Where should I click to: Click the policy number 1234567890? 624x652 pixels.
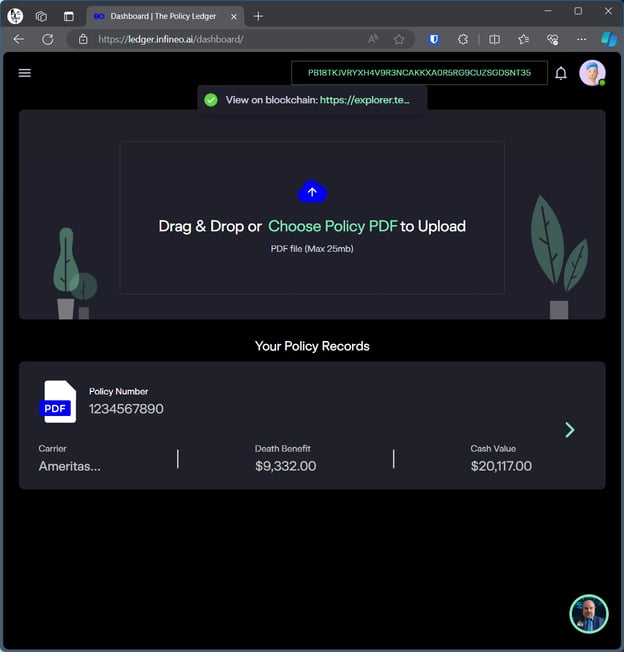126,409
